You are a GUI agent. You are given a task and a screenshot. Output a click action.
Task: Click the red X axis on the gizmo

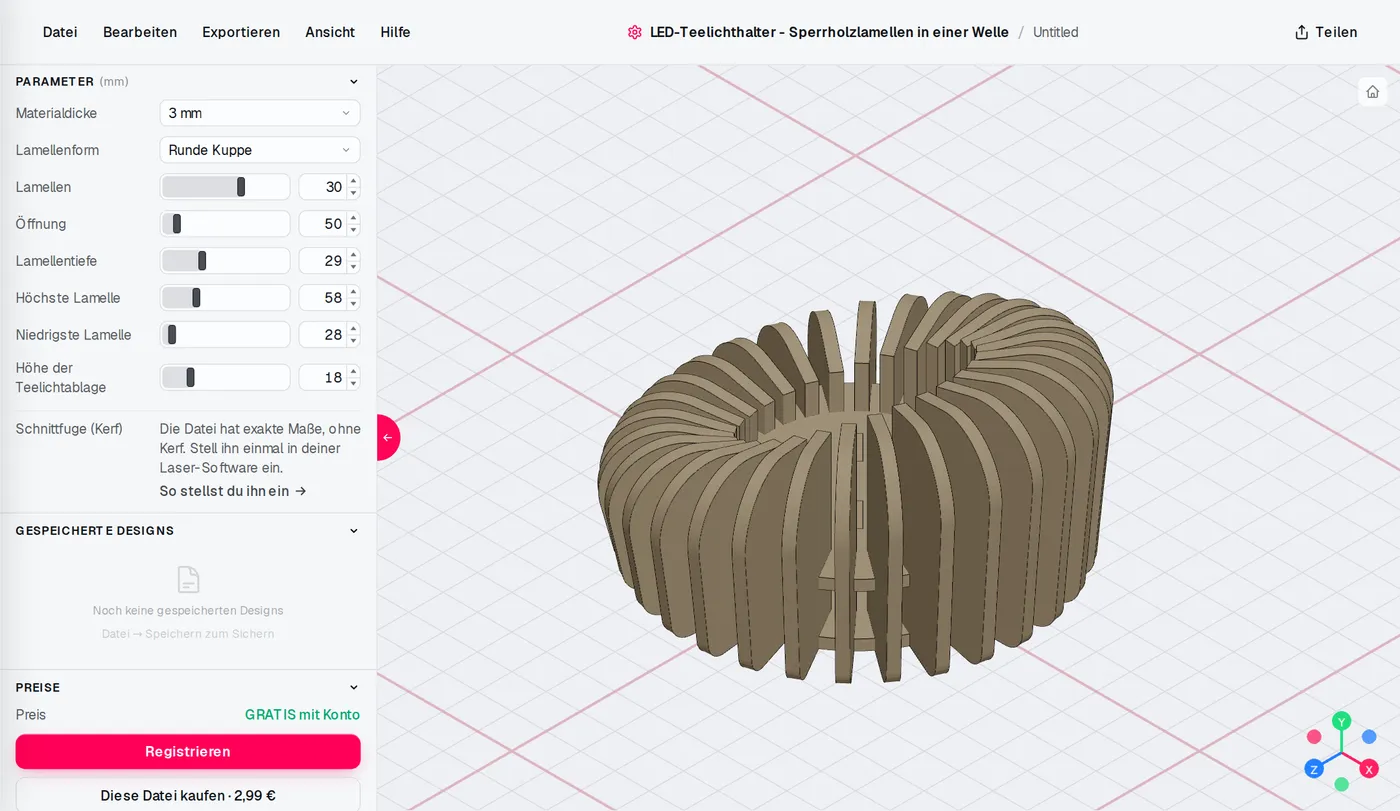pos(1369,768)
